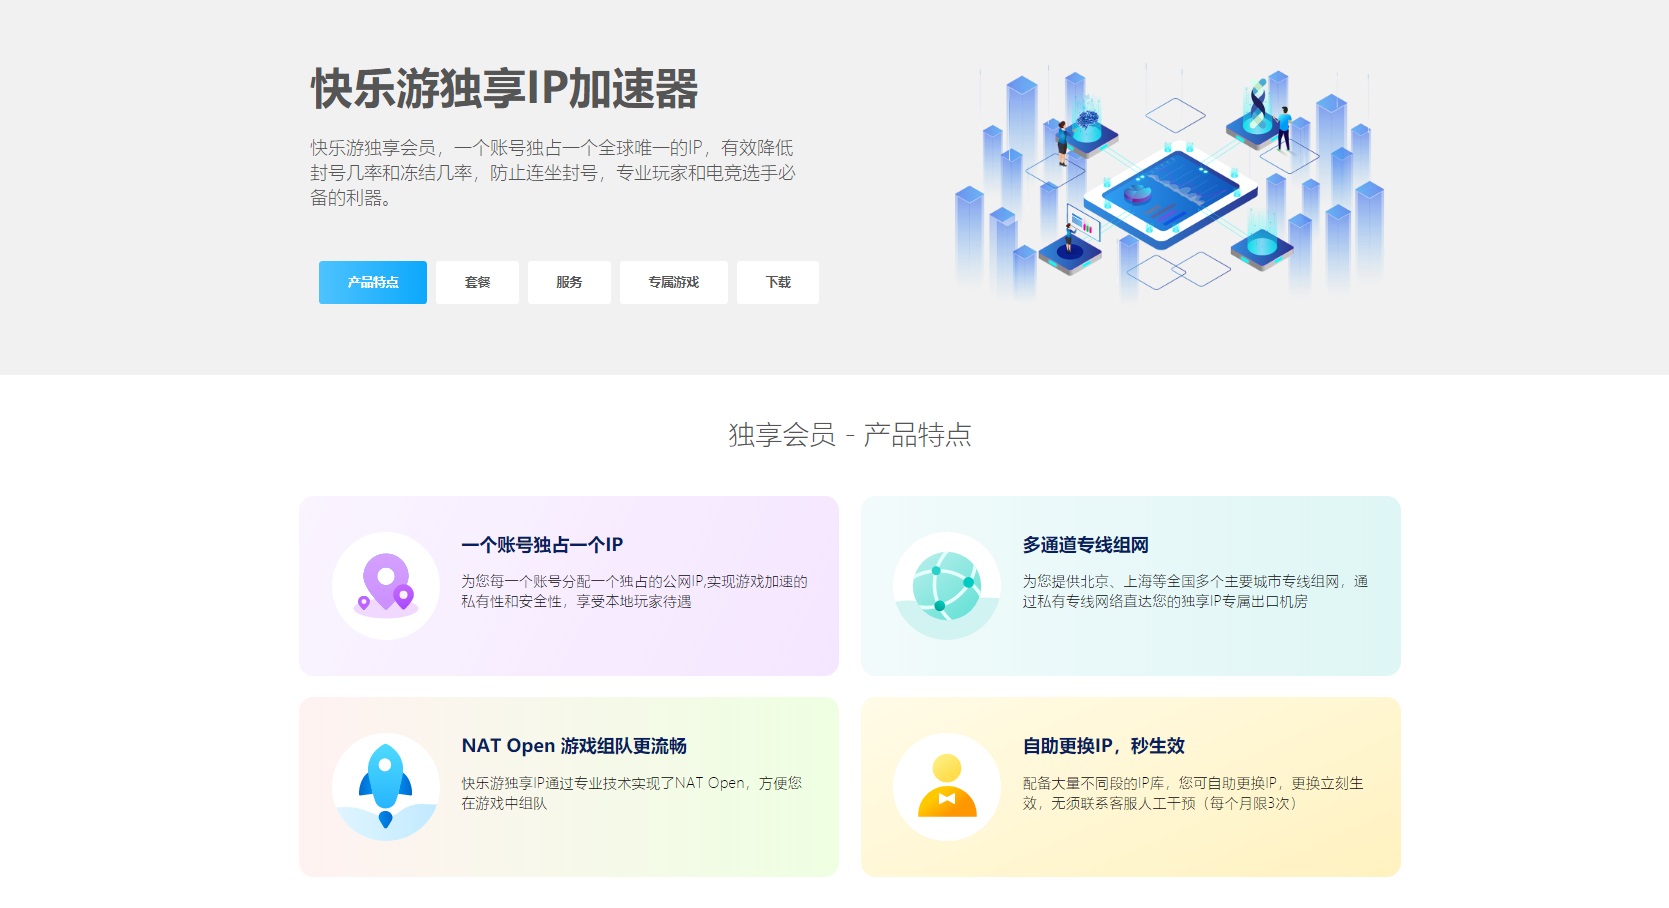Image resolution: width=1669 pixels, height=908 pixels.
Task: Click the 一个账号独占一个IP card title
Action: pos(542,545)
